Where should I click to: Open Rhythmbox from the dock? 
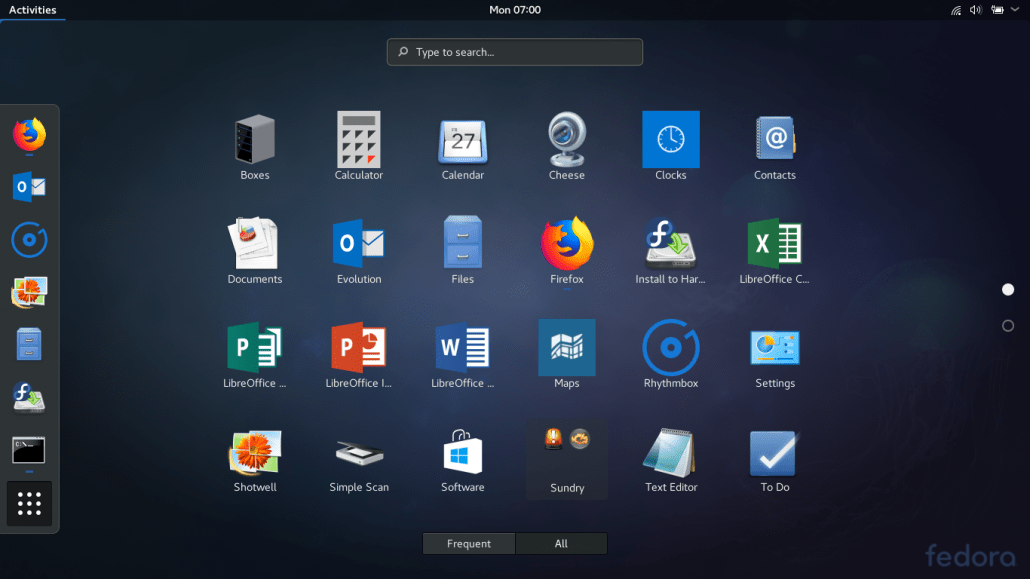(x=29, y=240)
